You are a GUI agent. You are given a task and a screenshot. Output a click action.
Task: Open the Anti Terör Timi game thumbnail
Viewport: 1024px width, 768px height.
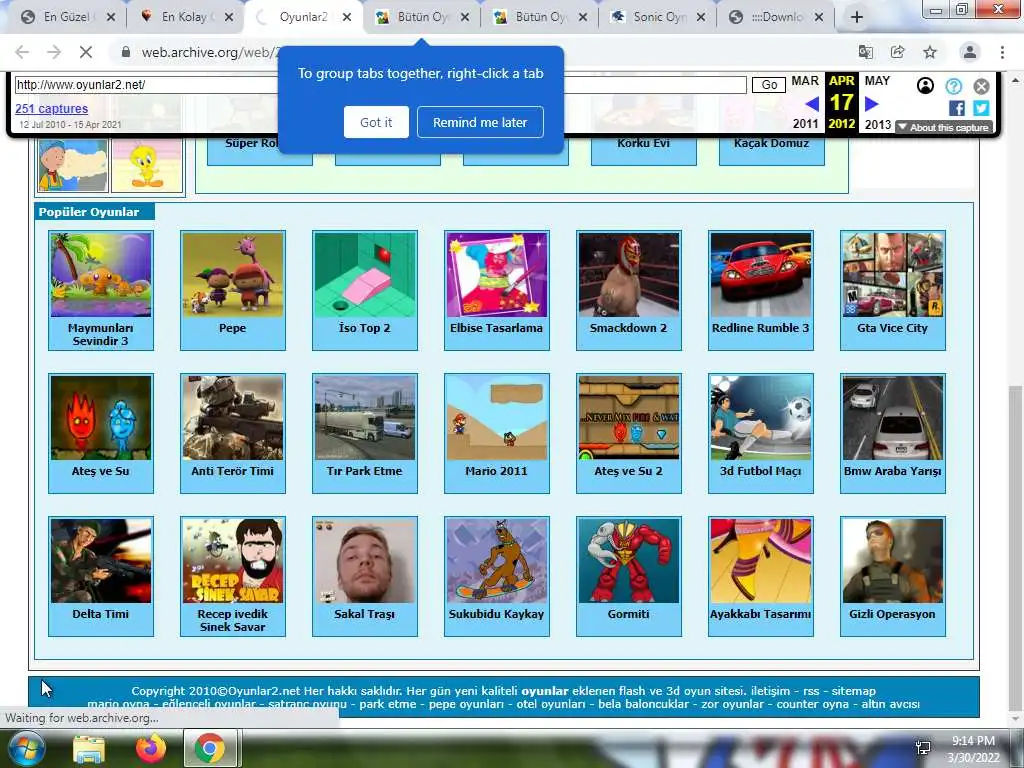tap(233, 418)
